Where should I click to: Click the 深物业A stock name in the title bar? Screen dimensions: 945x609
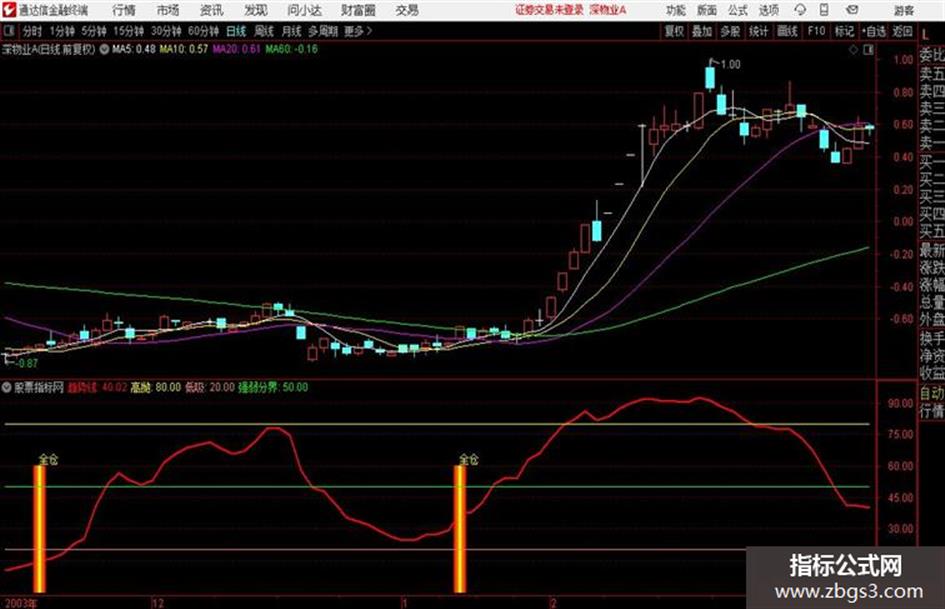tap(608, 10)
